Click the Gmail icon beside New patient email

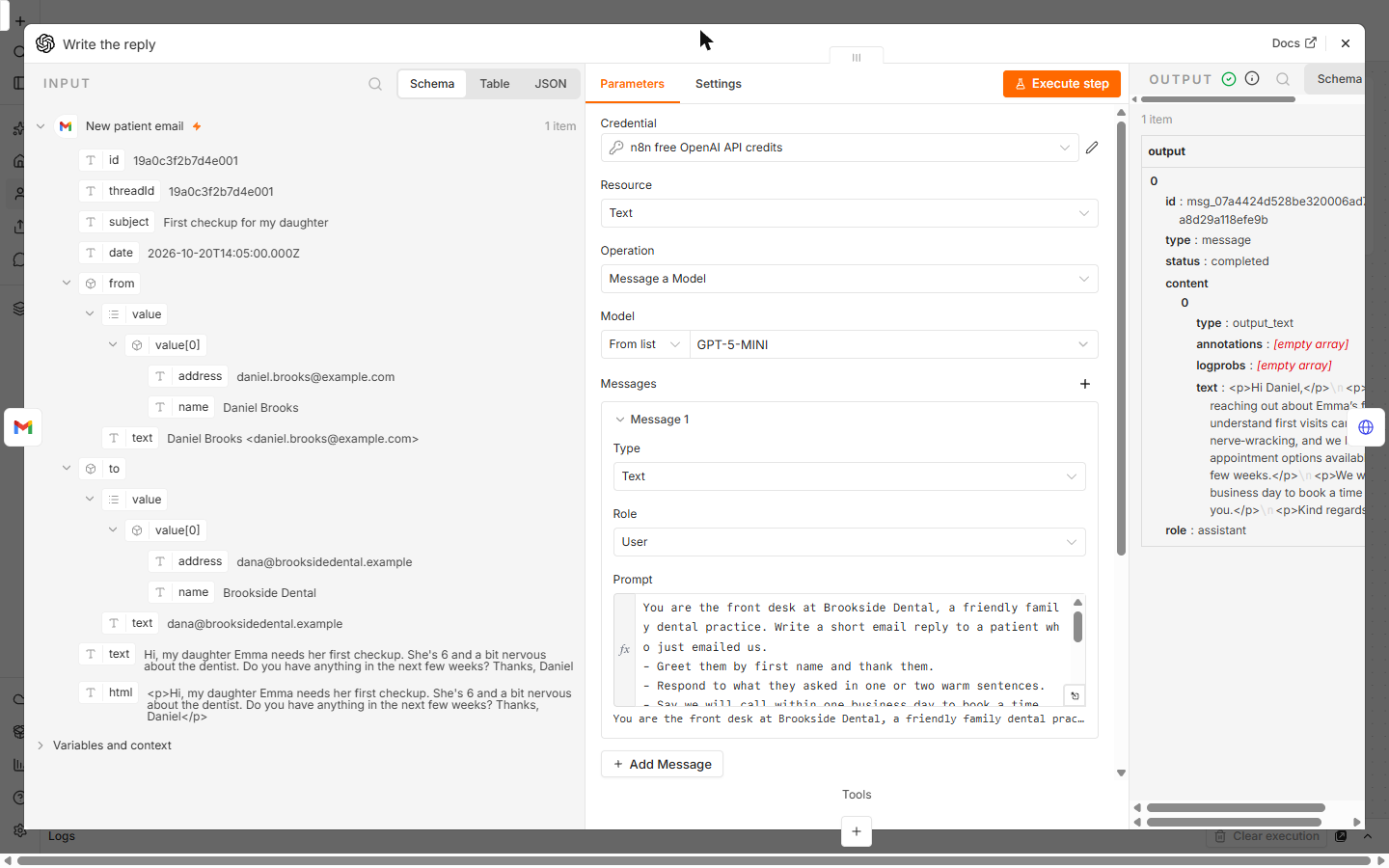65,126
